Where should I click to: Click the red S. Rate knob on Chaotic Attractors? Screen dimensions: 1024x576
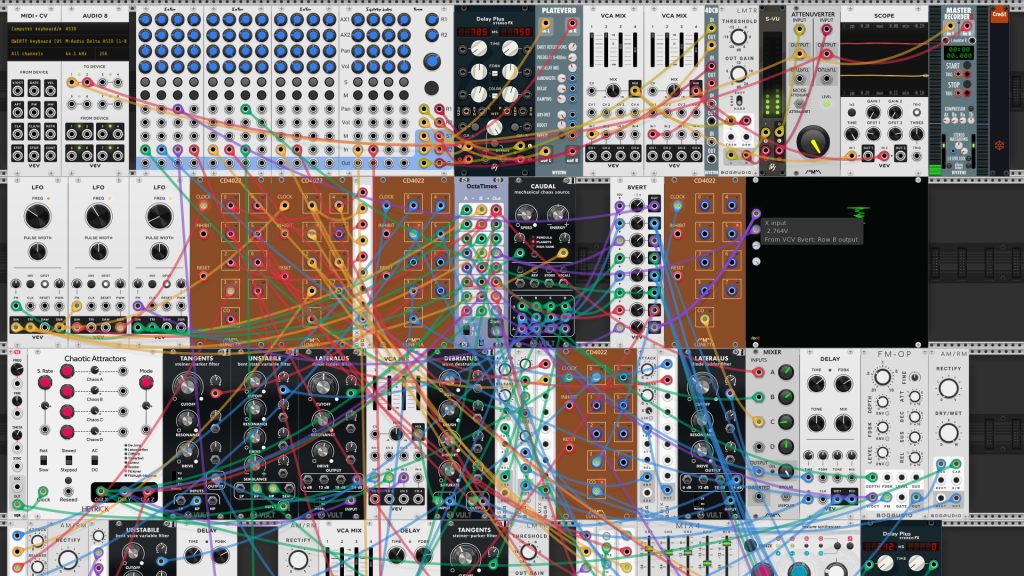(44, 383)
